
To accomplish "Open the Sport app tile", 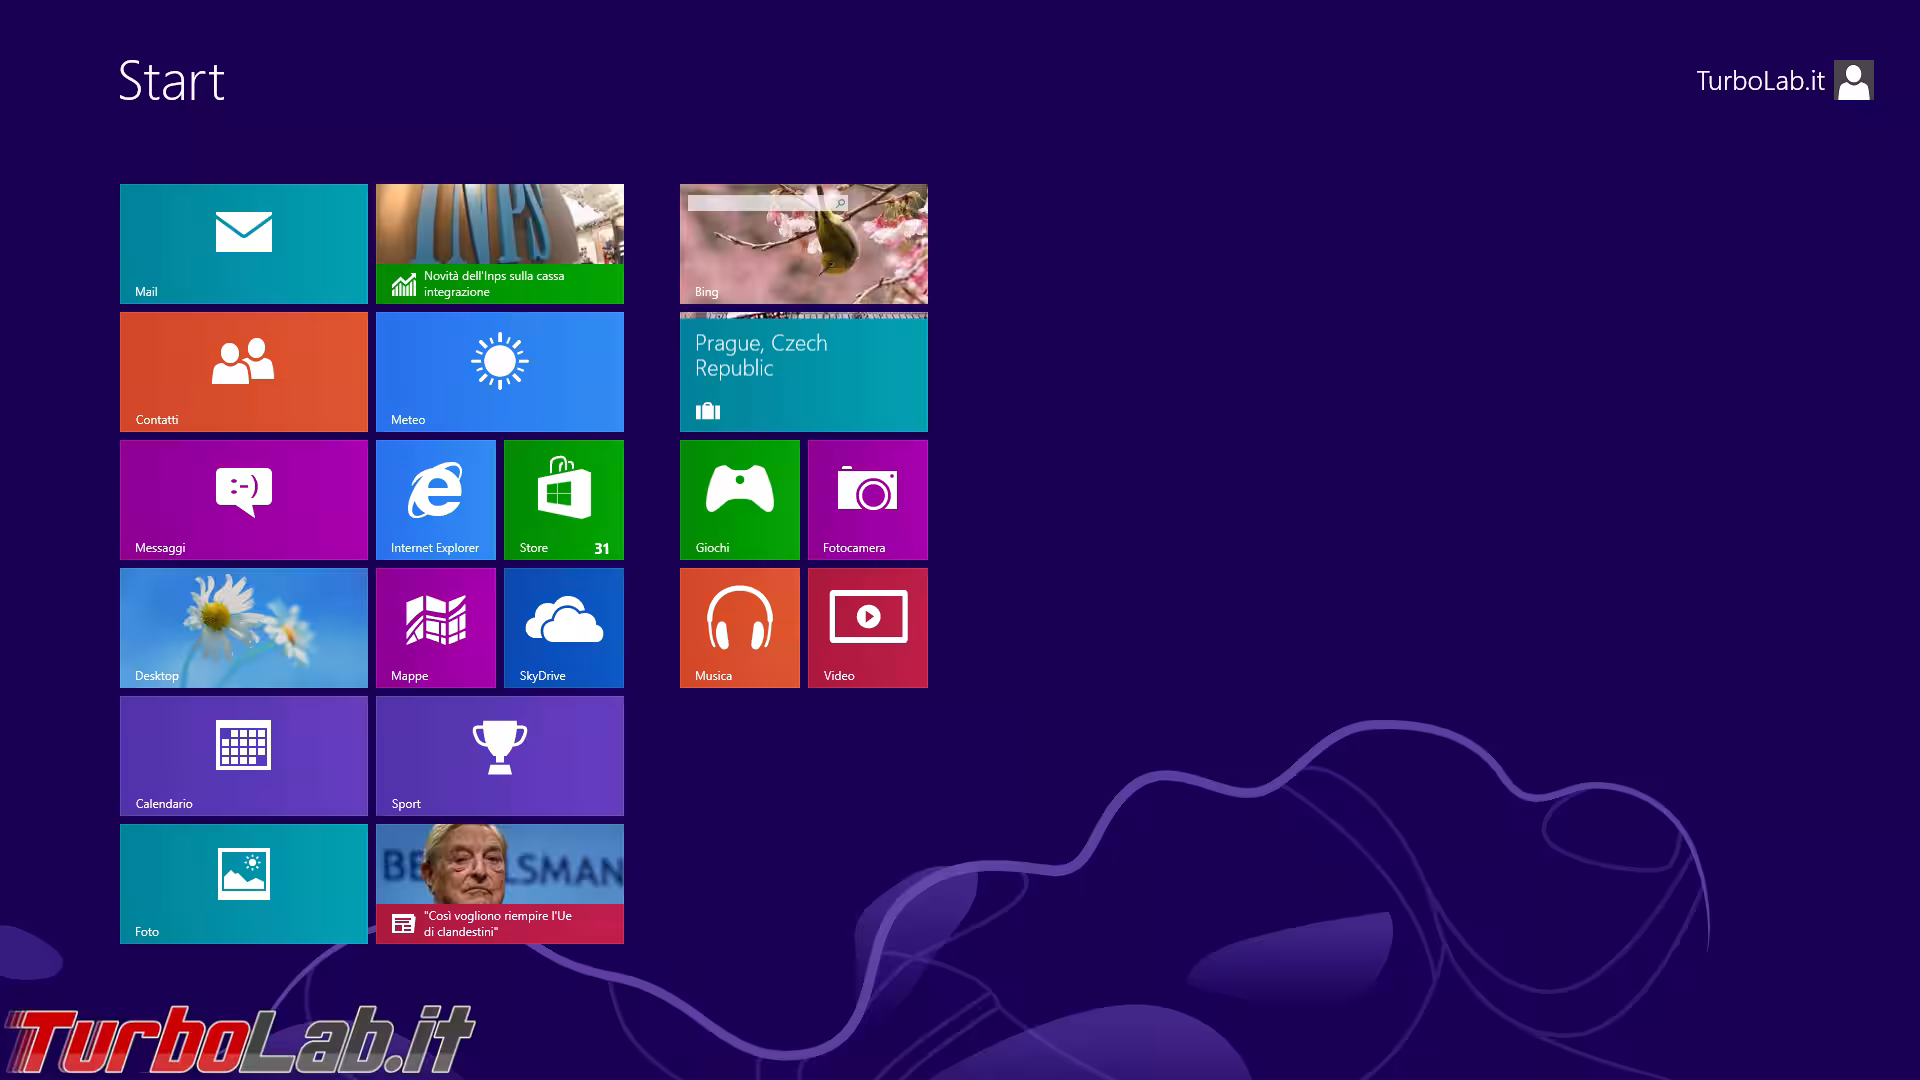I will [500, 755].
